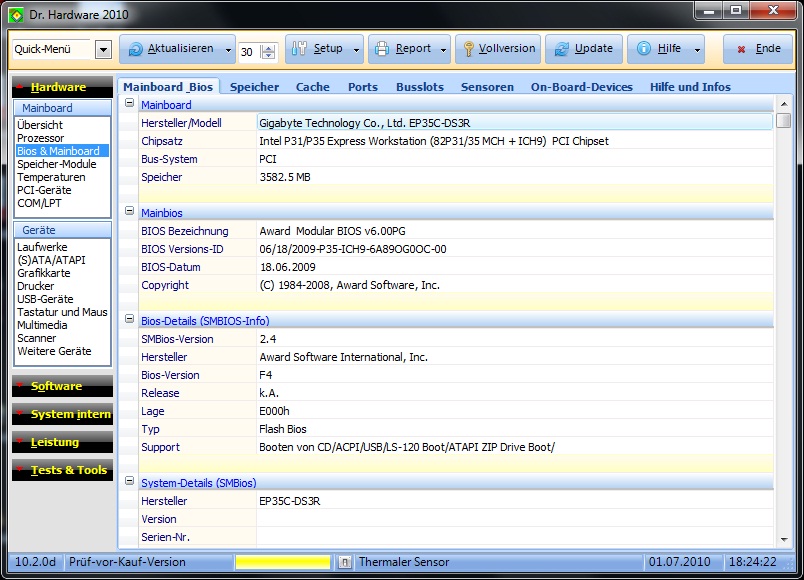Click the vertical scrollbar thumb

783,121
